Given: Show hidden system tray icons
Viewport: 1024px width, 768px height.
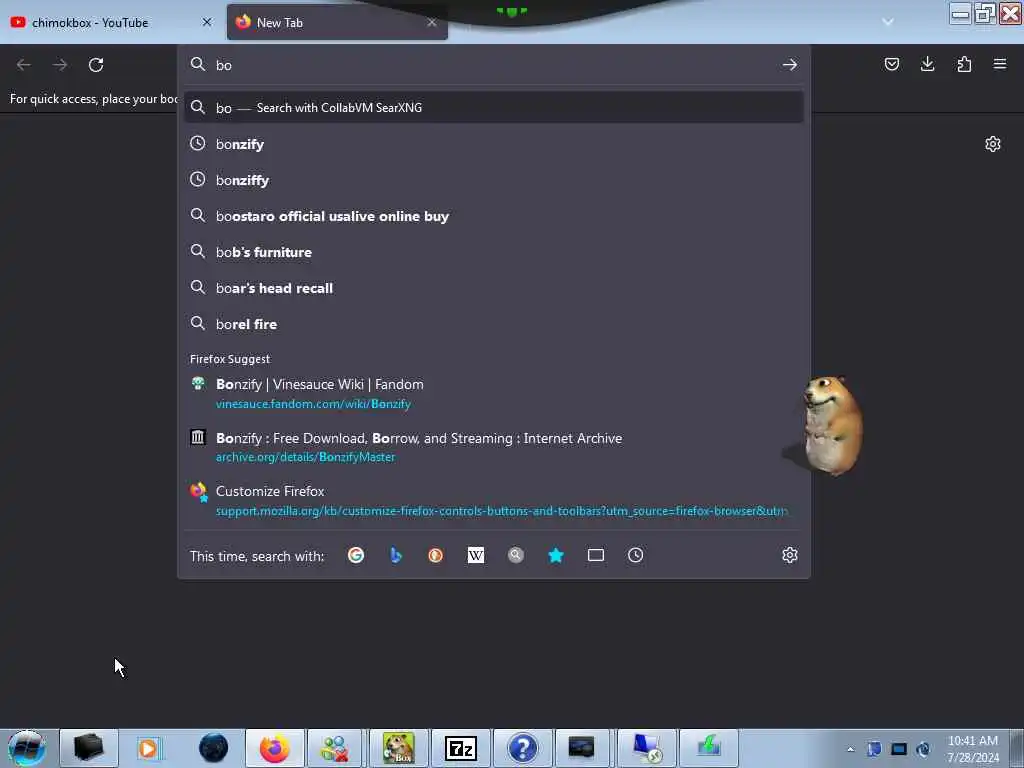Looking at the screenshot, I should coord(850,749).
